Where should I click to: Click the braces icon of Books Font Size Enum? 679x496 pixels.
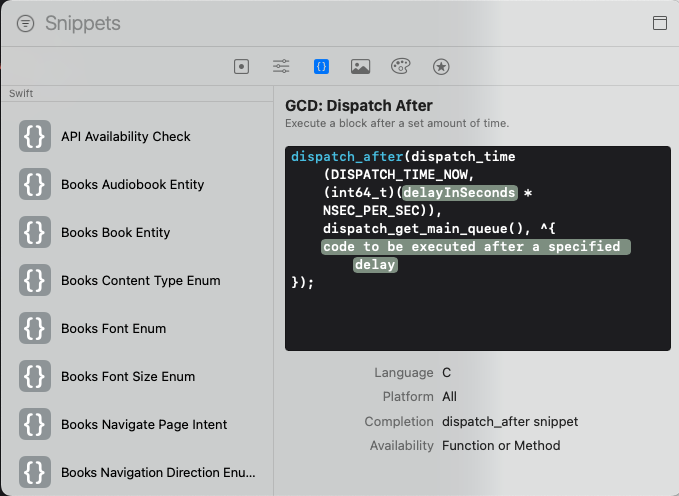pos(35,376)
